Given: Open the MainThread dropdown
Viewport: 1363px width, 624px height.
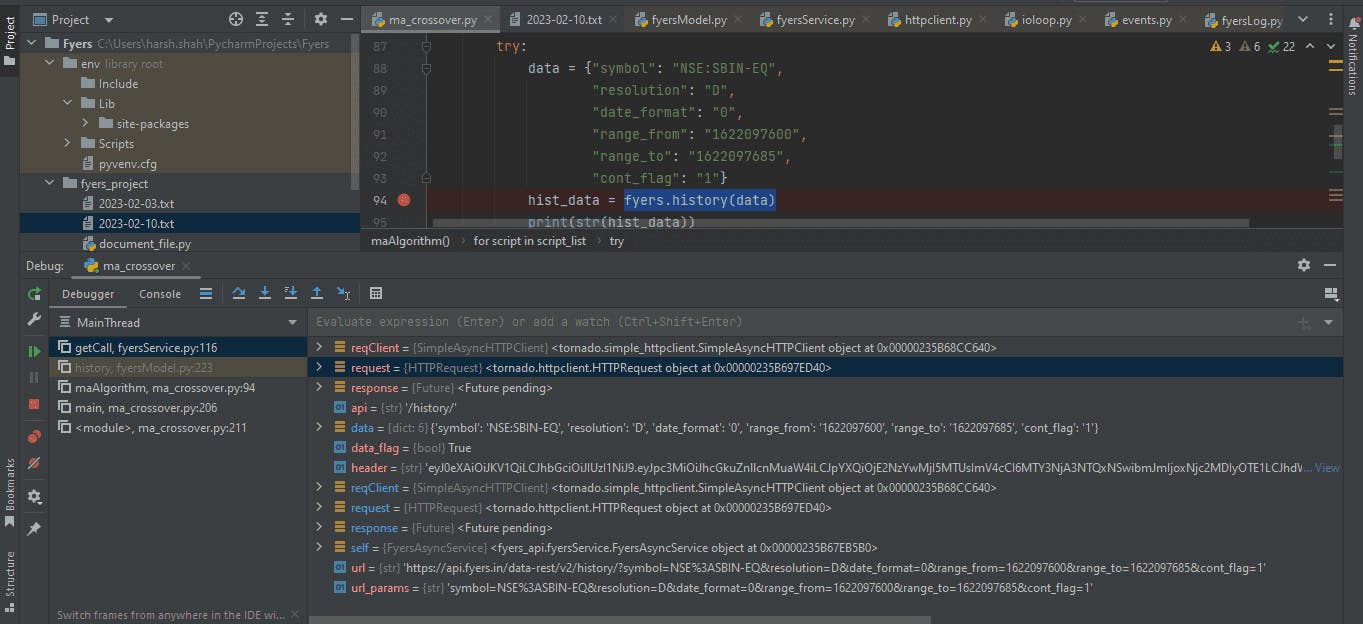Looking at the screenshot, I should (293, 322).
